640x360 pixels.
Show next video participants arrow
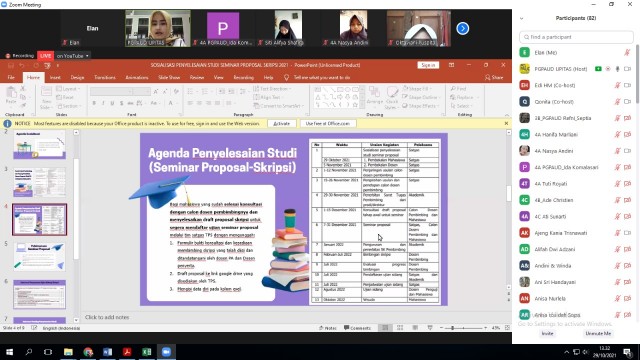(462, 29)
